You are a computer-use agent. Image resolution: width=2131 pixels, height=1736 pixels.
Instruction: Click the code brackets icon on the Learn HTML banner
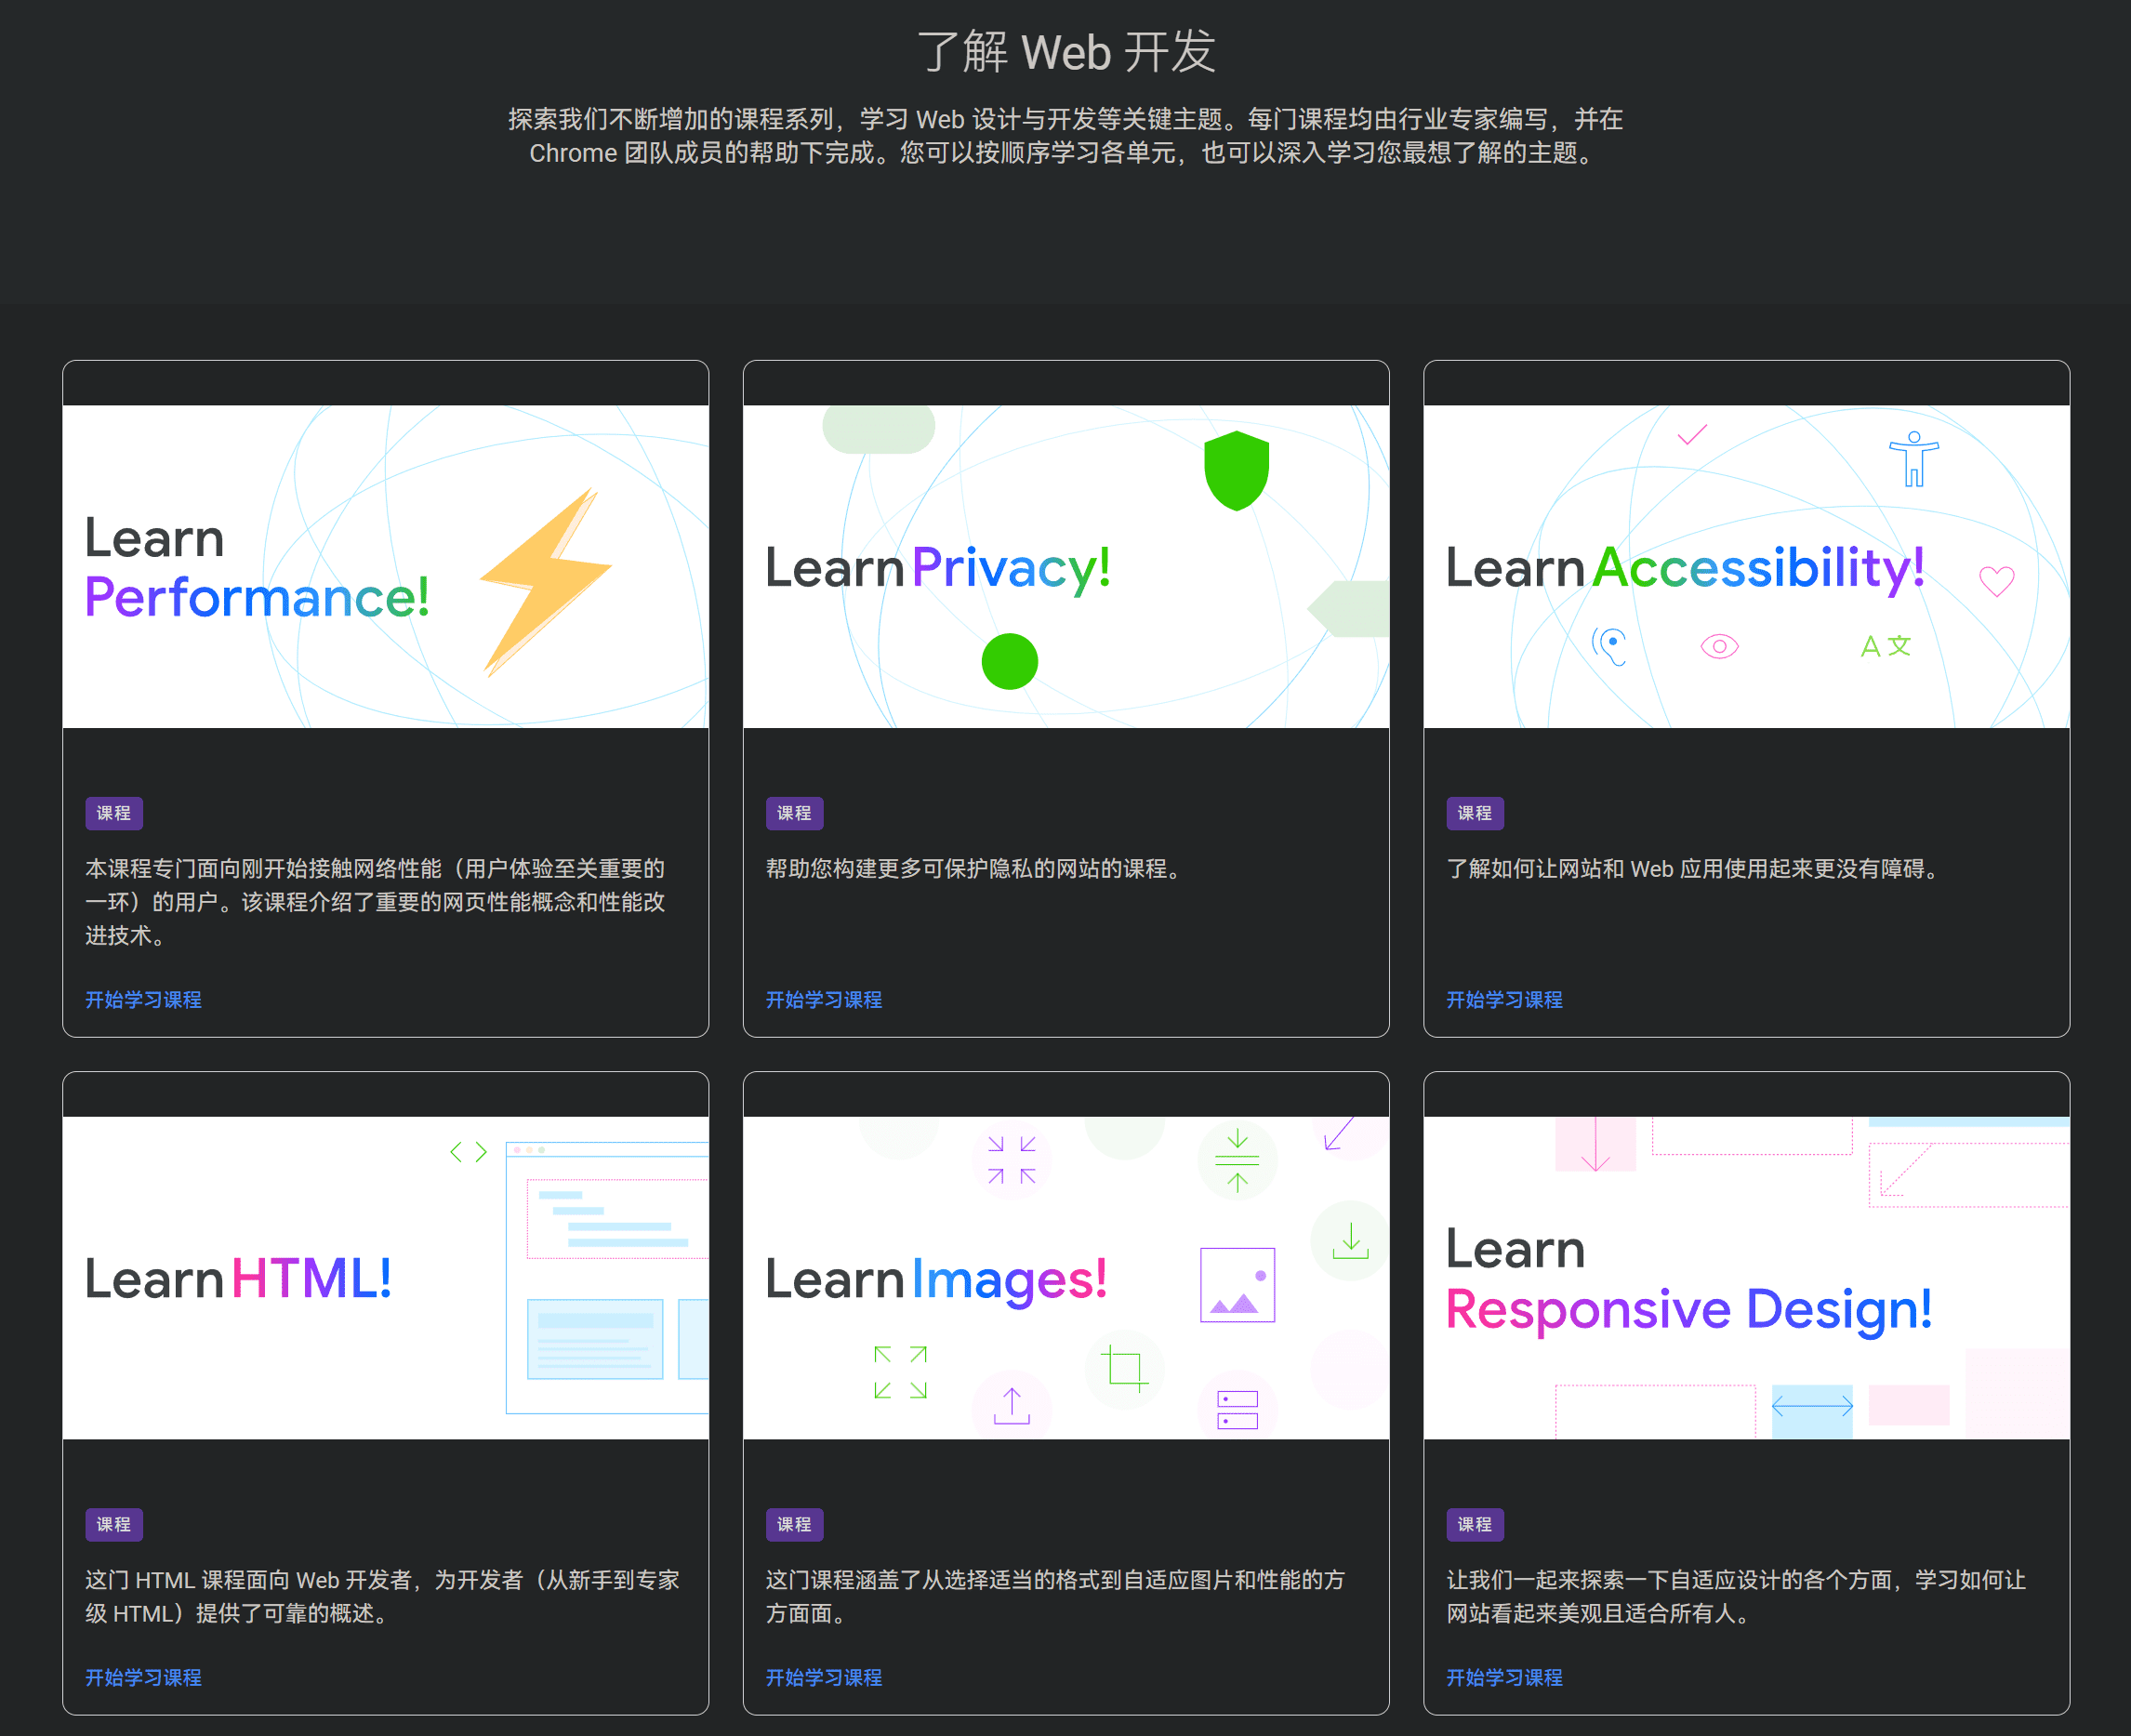point(467,1151)
